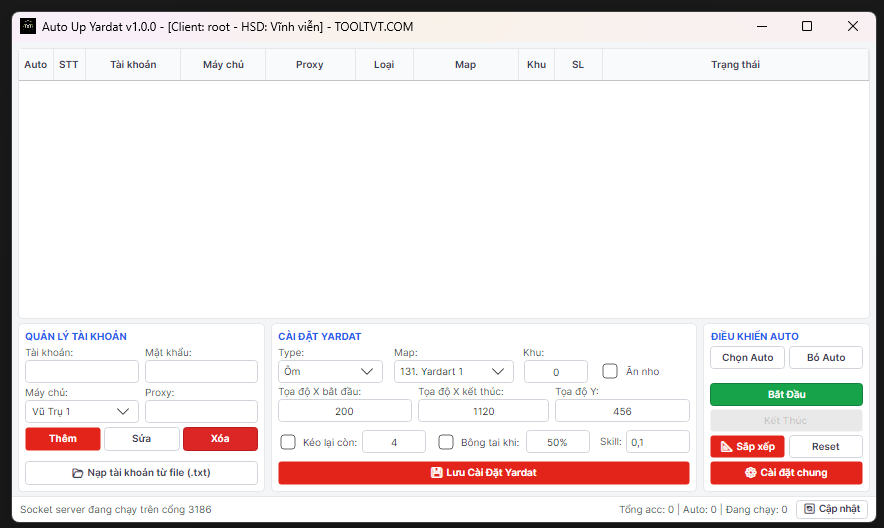Click the app logo icon in title bar
Viewport: 884px width, 528px height.
pos(28,26)
